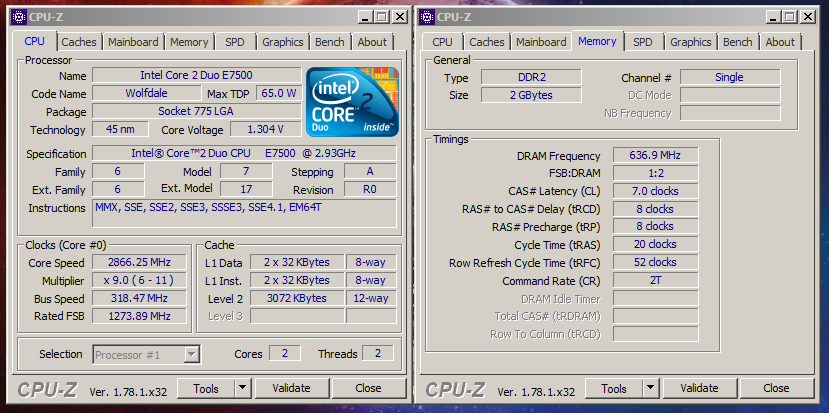The height and width of the screenshot is (413, 829).
Task: Click the Single channel value
Action: [730, 77]
